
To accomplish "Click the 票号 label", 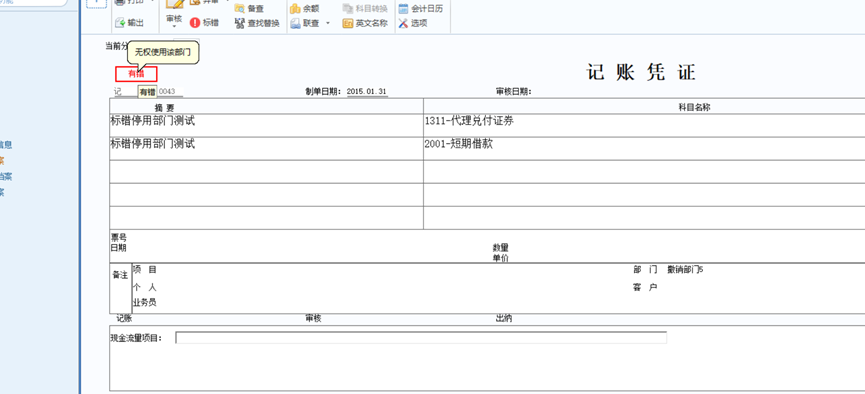I will 119,237.
